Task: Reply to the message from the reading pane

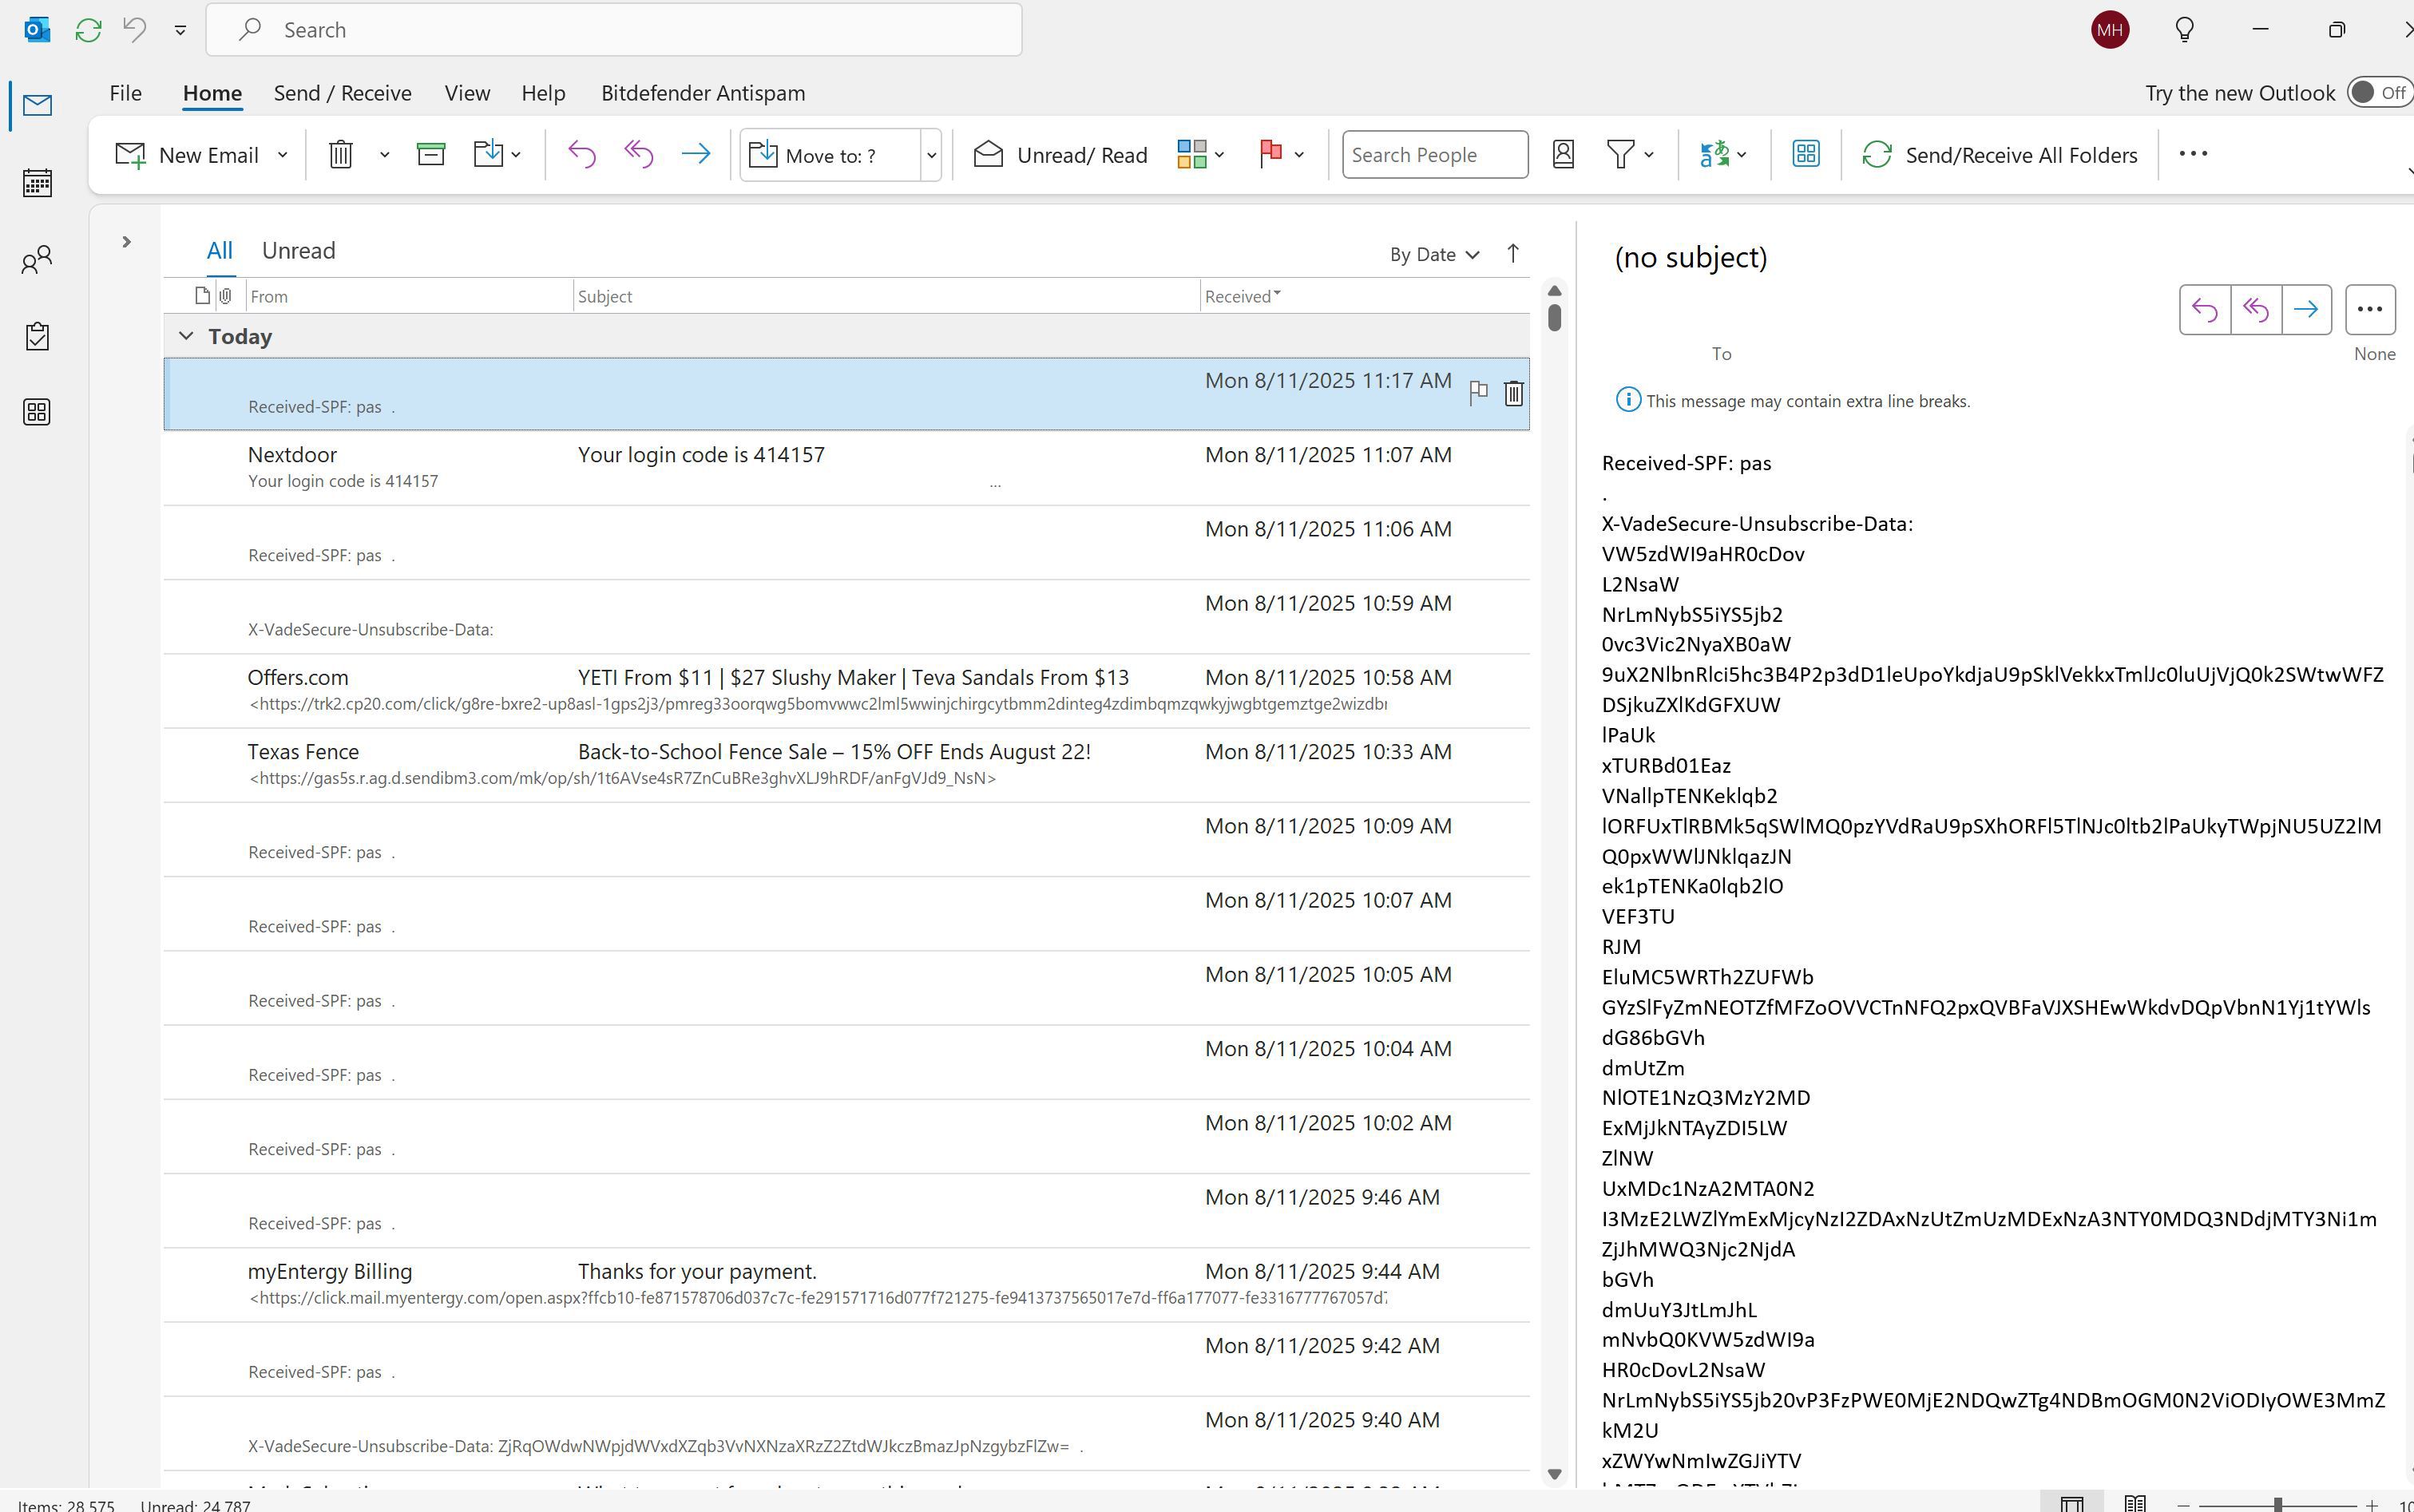Action: pos(2206,309)
